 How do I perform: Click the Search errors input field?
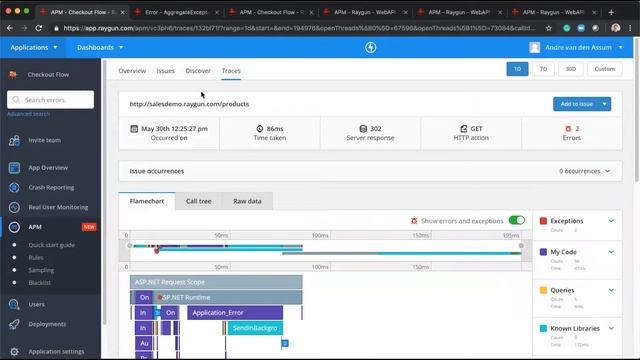pos(50,100)
